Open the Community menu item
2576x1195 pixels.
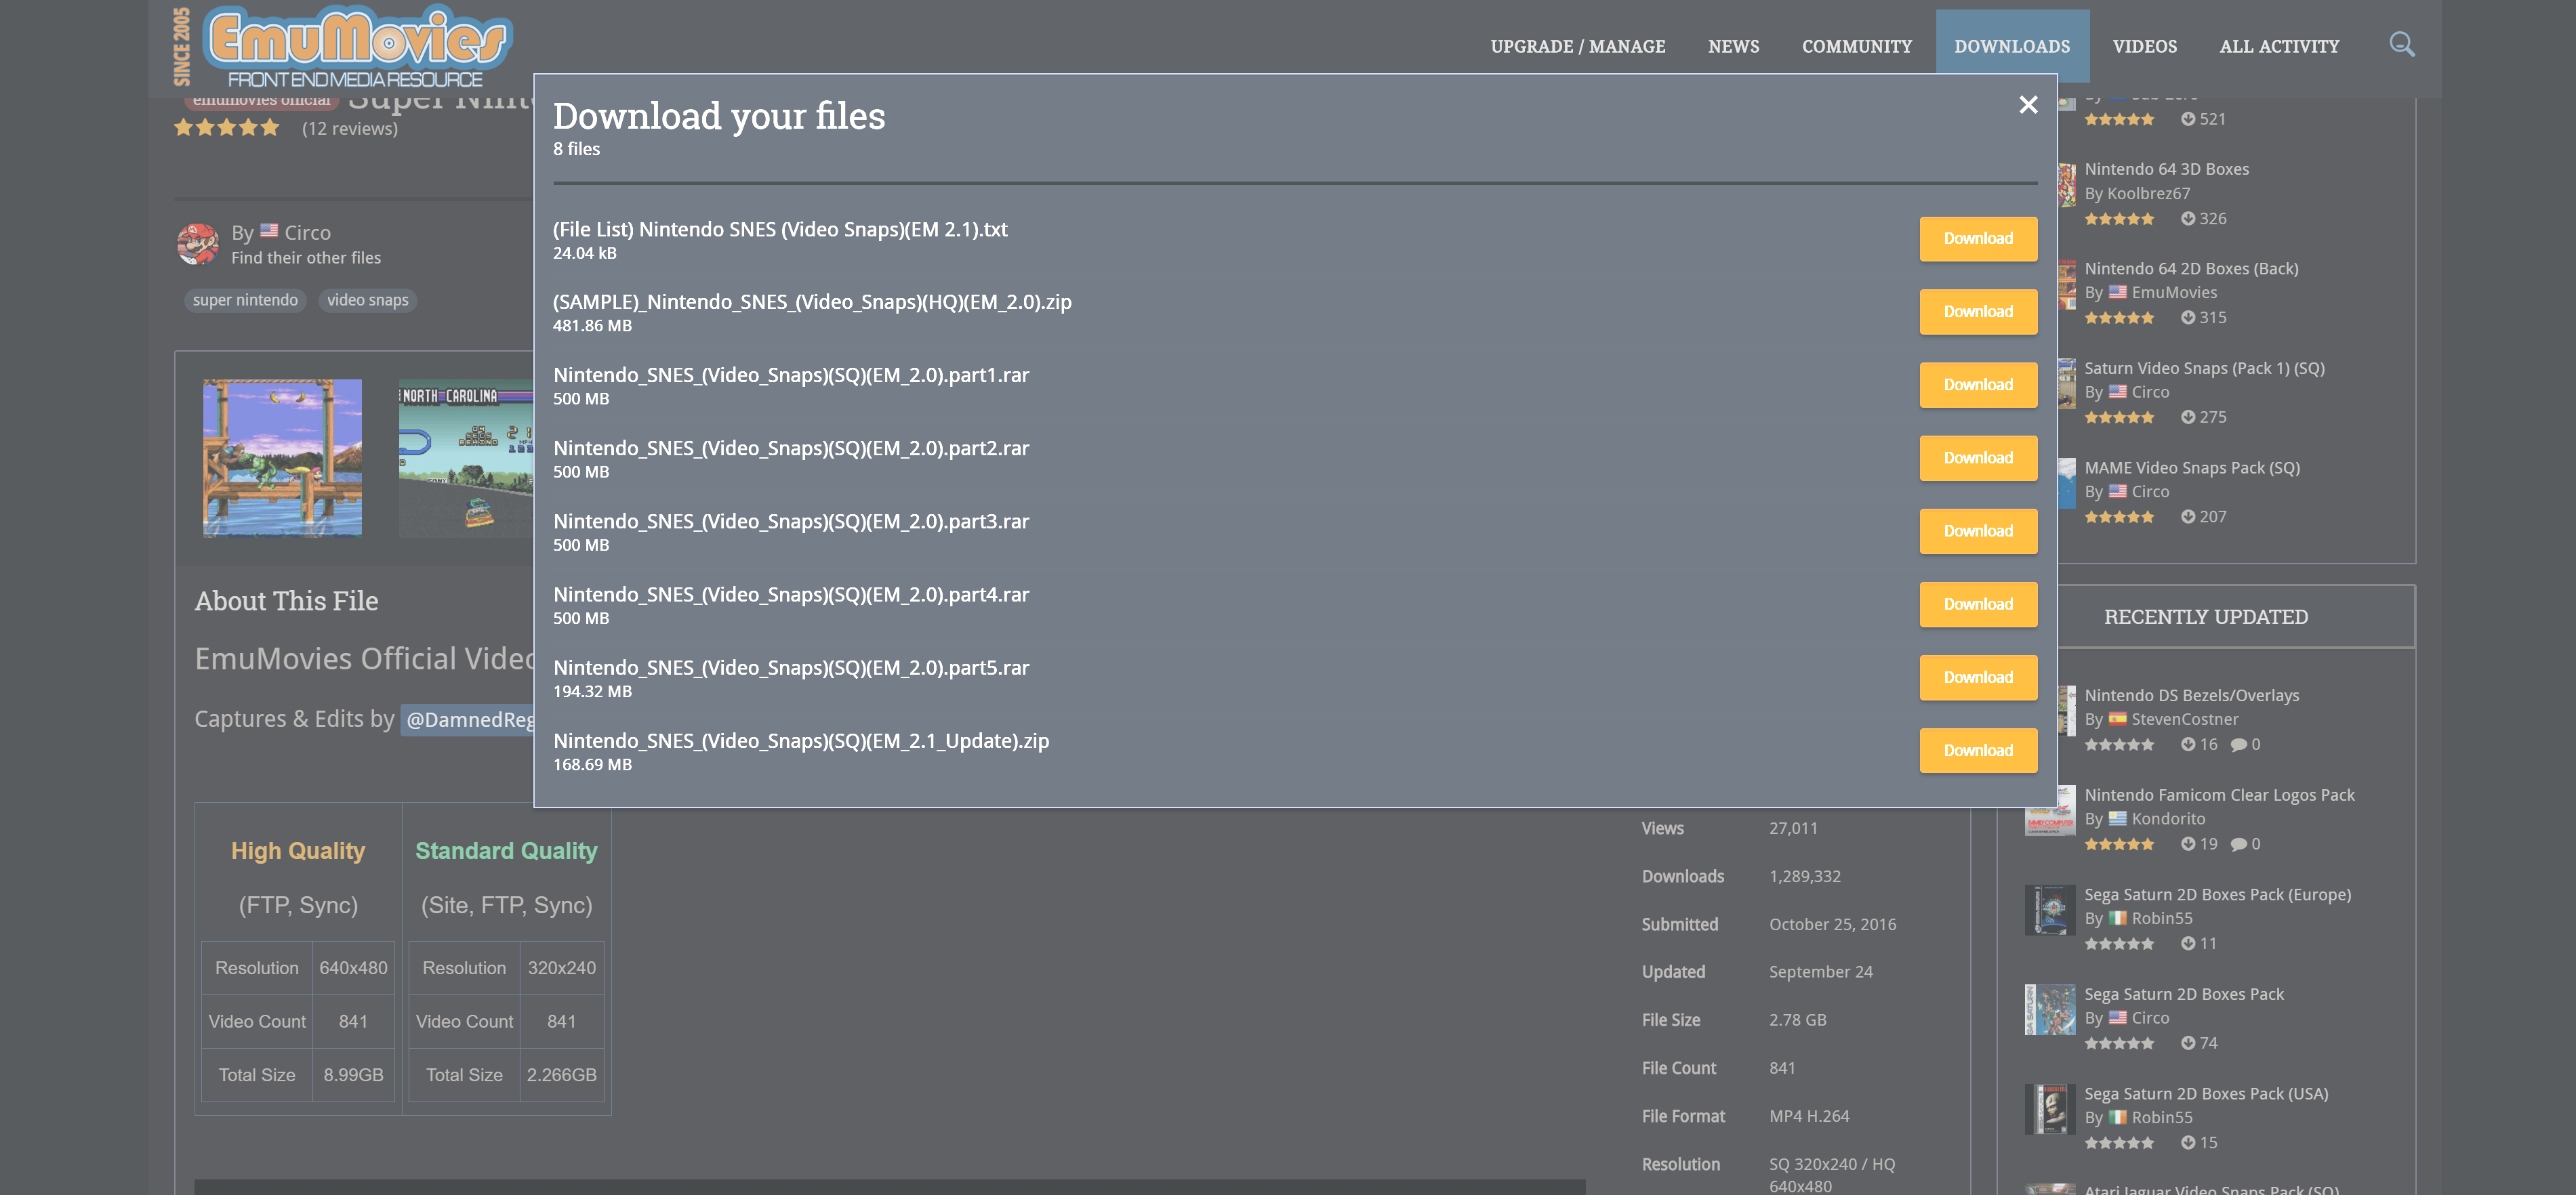1856,46
